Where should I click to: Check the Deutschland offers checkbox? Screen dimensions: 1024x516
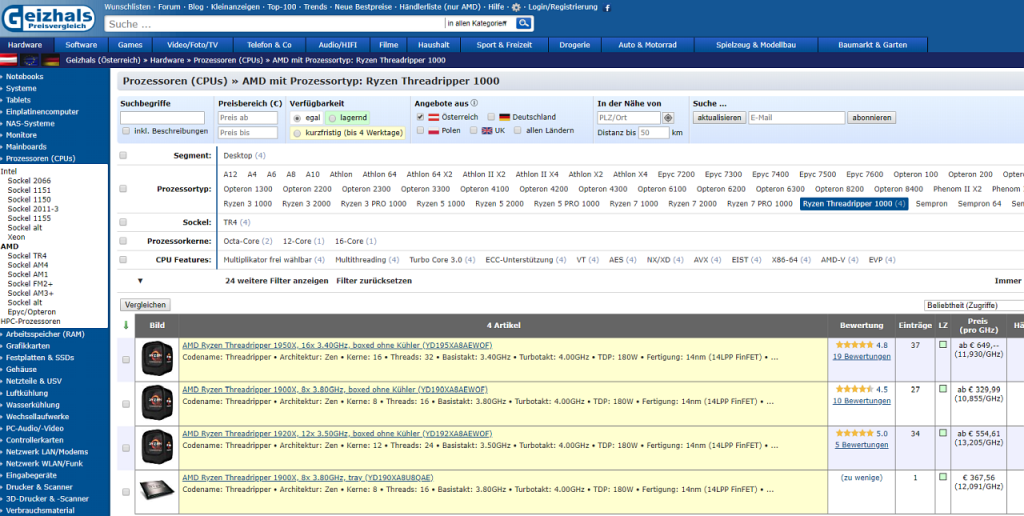pyautogui.click(x=492, y=117)
